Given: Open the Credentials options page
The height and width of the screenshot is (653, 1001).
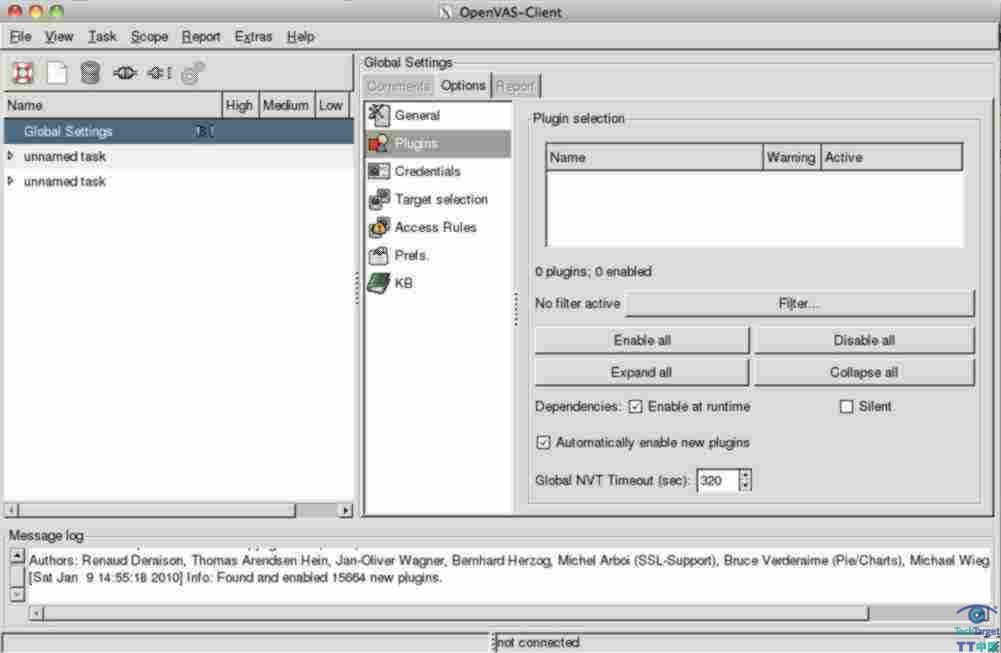Looking at the screenshot, I should coord(438,171).
